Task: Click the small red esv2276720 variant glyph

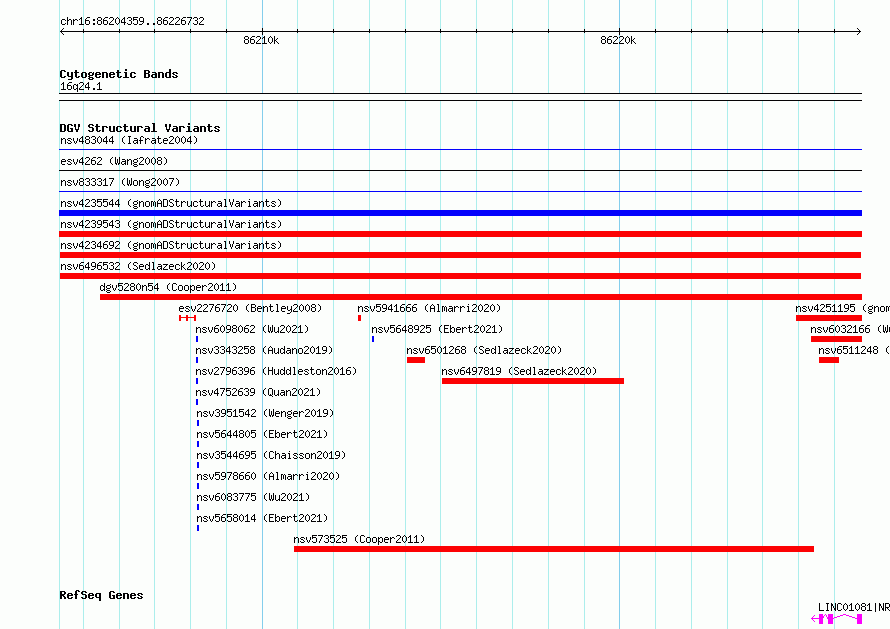Action: point(187,318)
